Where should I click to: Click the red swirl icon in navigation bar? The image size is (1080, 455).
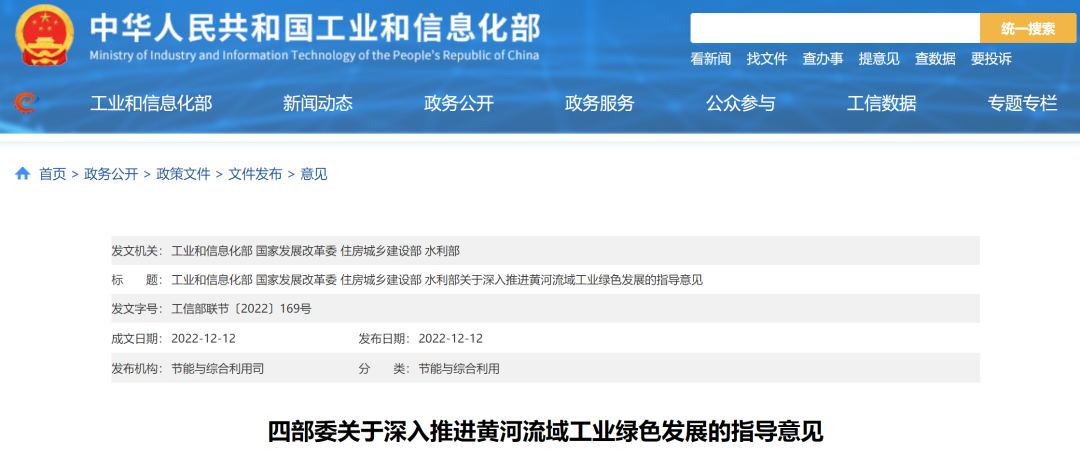pos(25,102)
